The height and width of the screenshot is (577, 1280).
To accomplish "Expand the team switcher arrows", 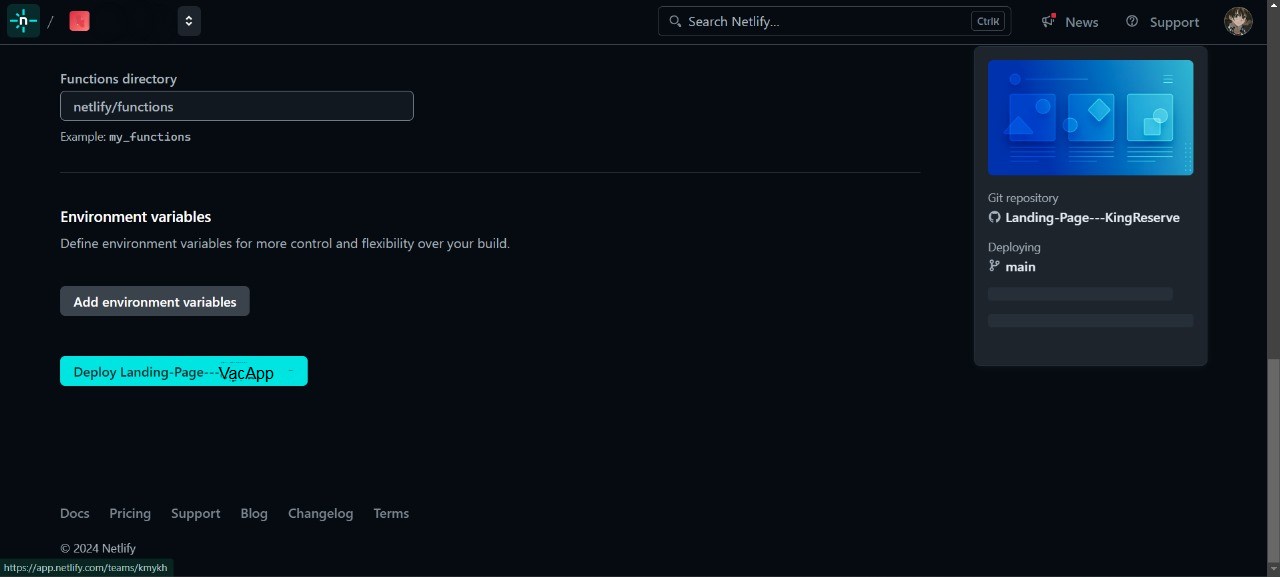I will pos(189,21).
